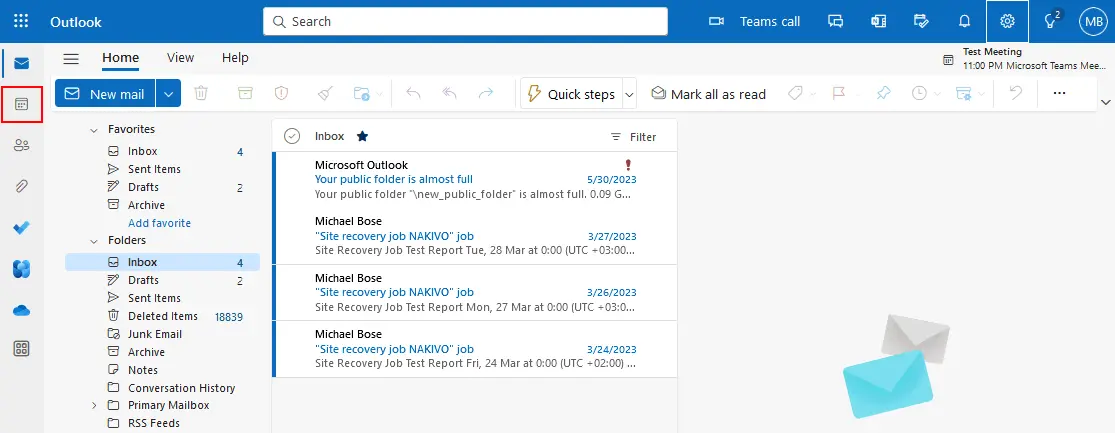Click the Forward arrow icon
Viewport: 1115px width, 433px height.
[486, 93]
